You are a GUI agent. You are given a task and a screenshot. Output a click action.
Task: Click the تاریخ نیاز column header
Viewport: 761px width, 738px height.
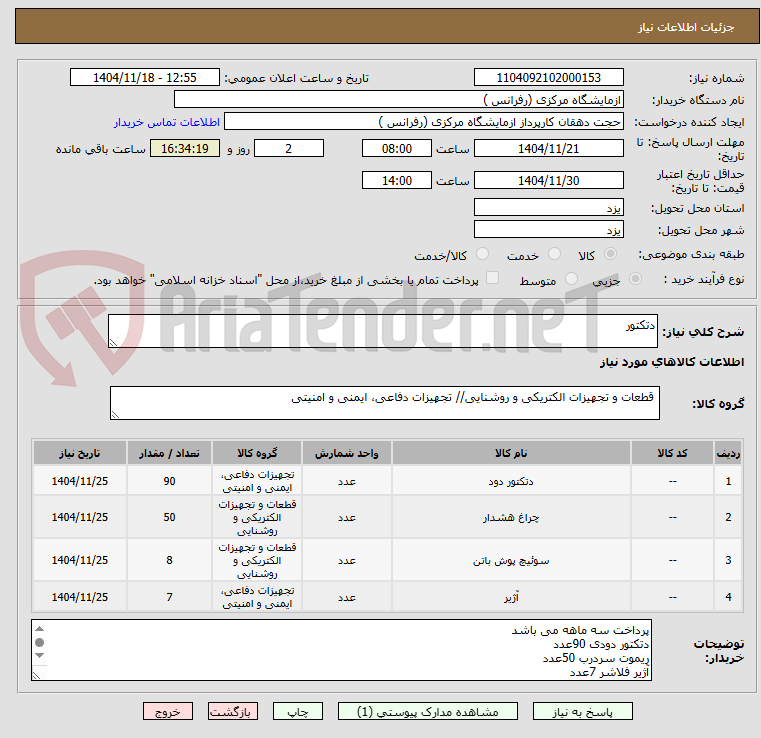point(80,453)
